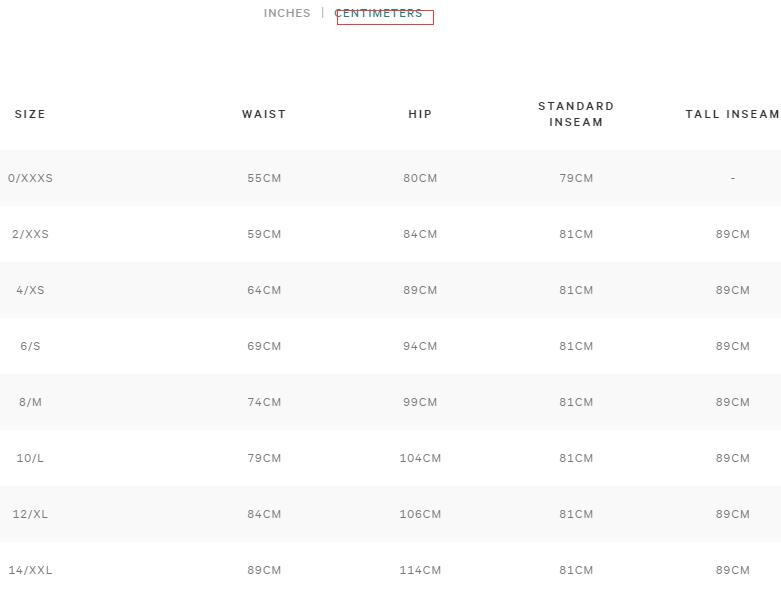Select the Centimeters unit option
The image size is (781, 600).
(x=379, y=14)
